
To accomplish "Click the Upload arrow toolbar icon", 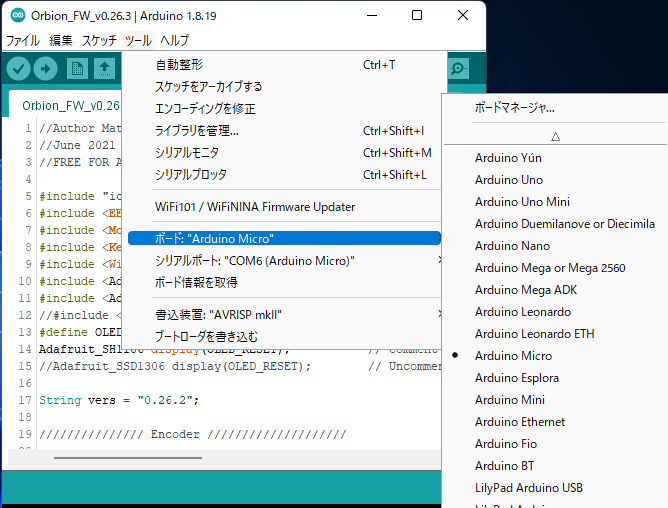I will coord(46,69).
